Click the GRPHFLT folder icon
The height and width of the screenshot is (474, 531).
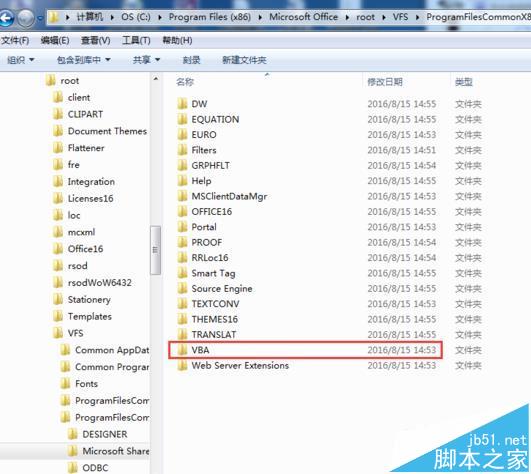pos(182,165)
